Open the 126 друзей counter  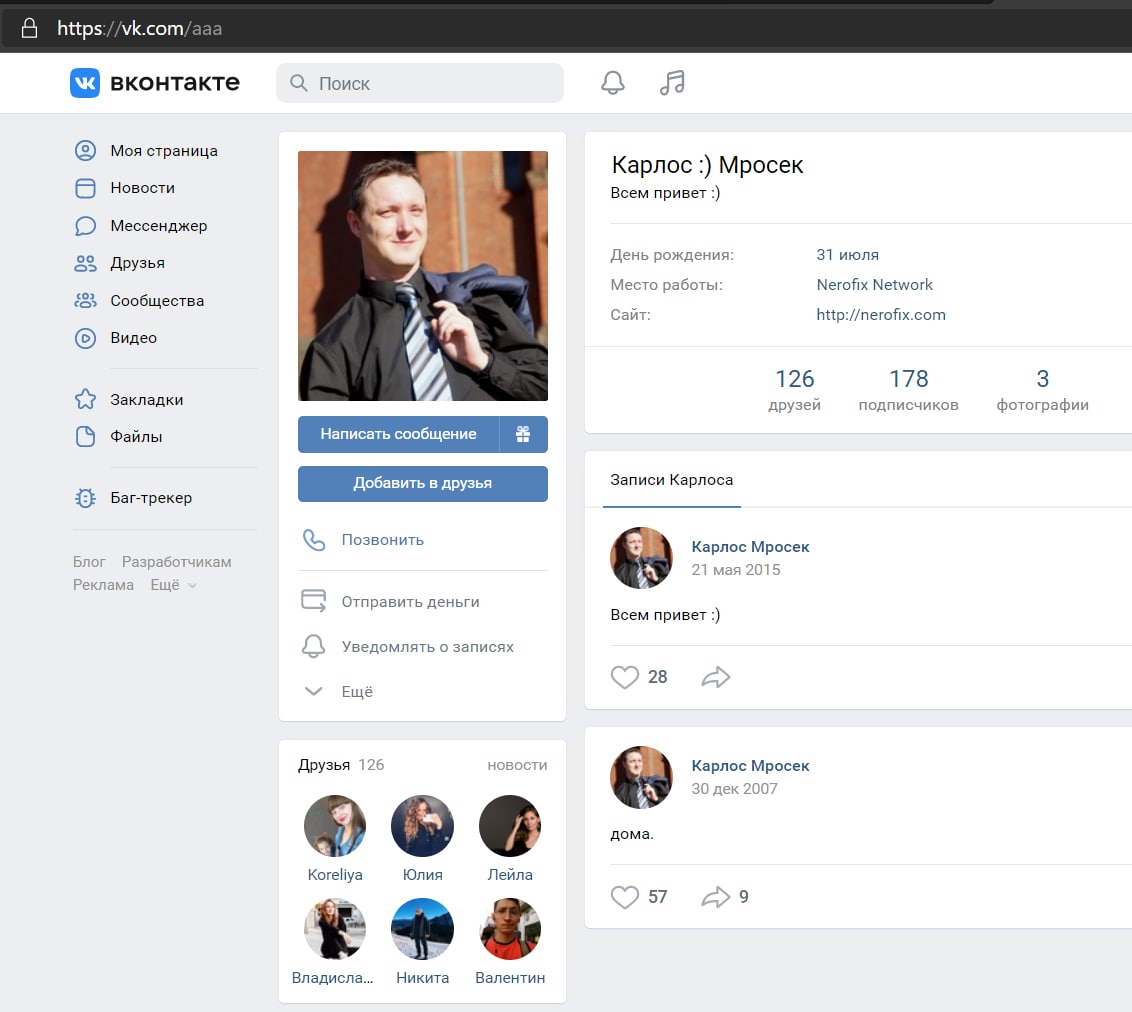click(794, 390)
